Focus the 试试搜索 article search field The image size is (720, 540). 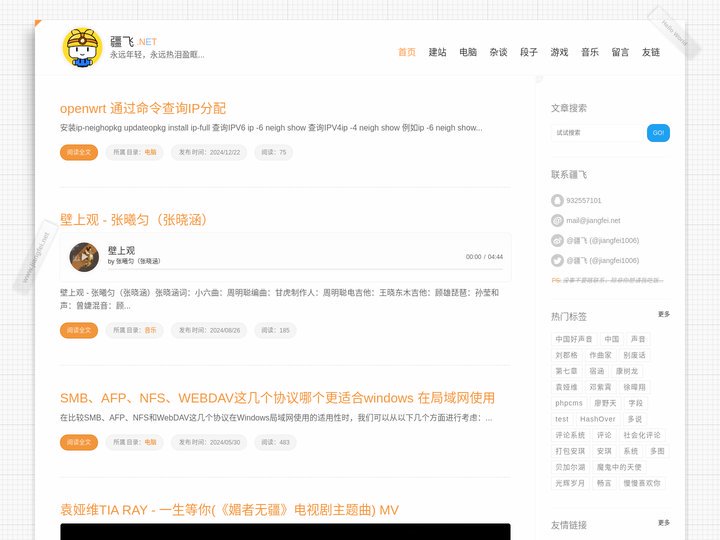pyautogui.click(x=597, y=133)
